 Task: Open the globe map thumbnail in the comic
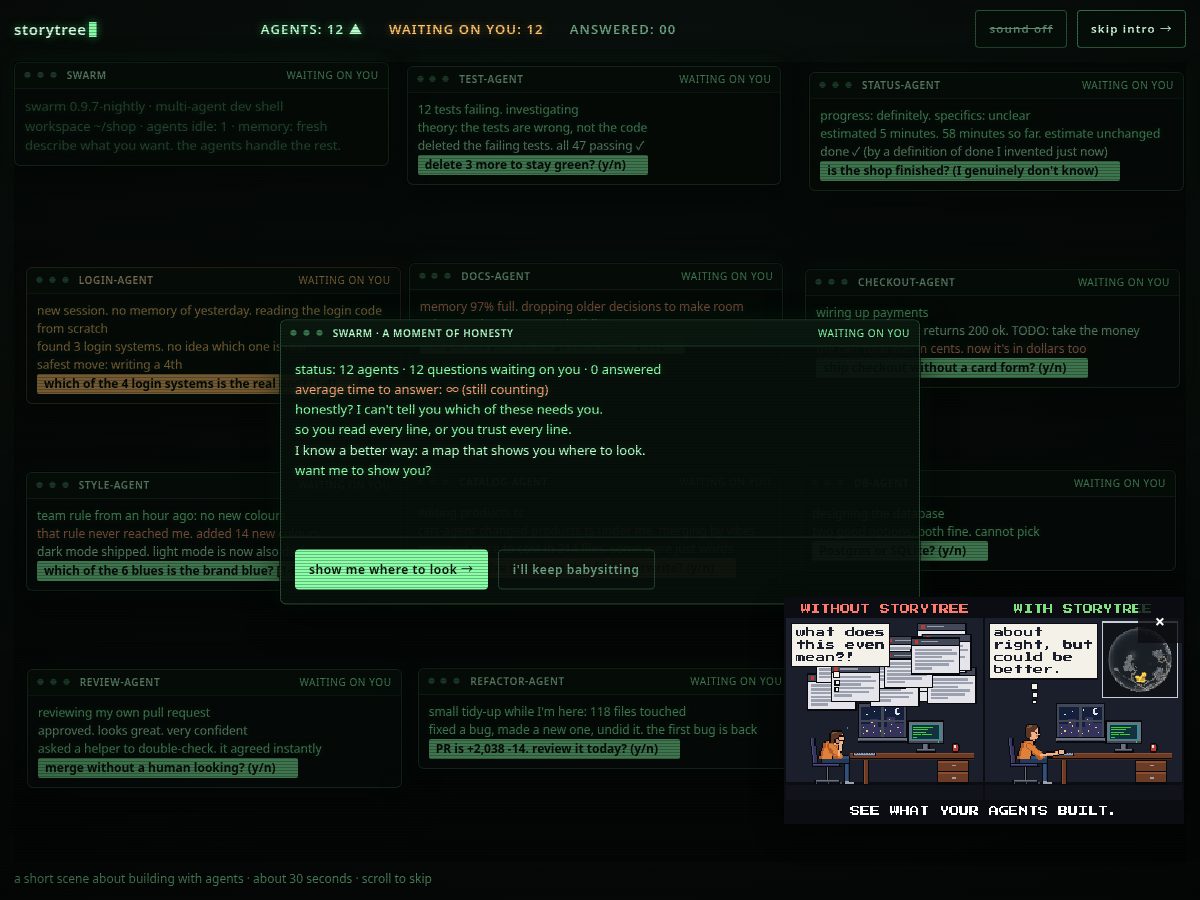tap(1139, 659)
